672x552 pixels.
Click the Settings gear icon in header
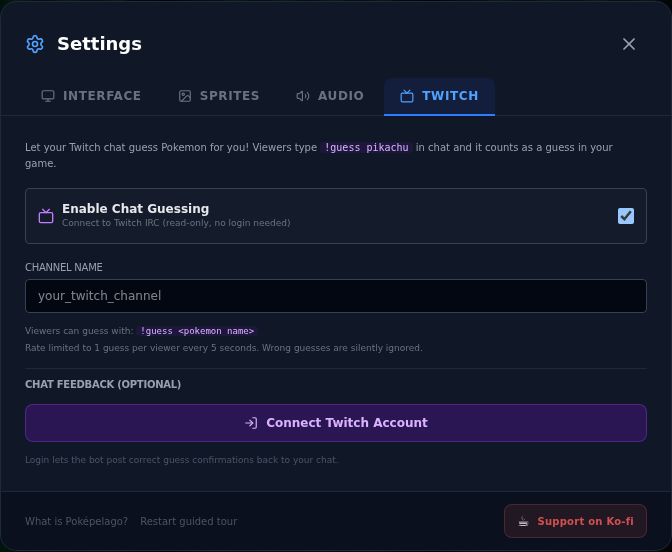(x=35, y=44)
